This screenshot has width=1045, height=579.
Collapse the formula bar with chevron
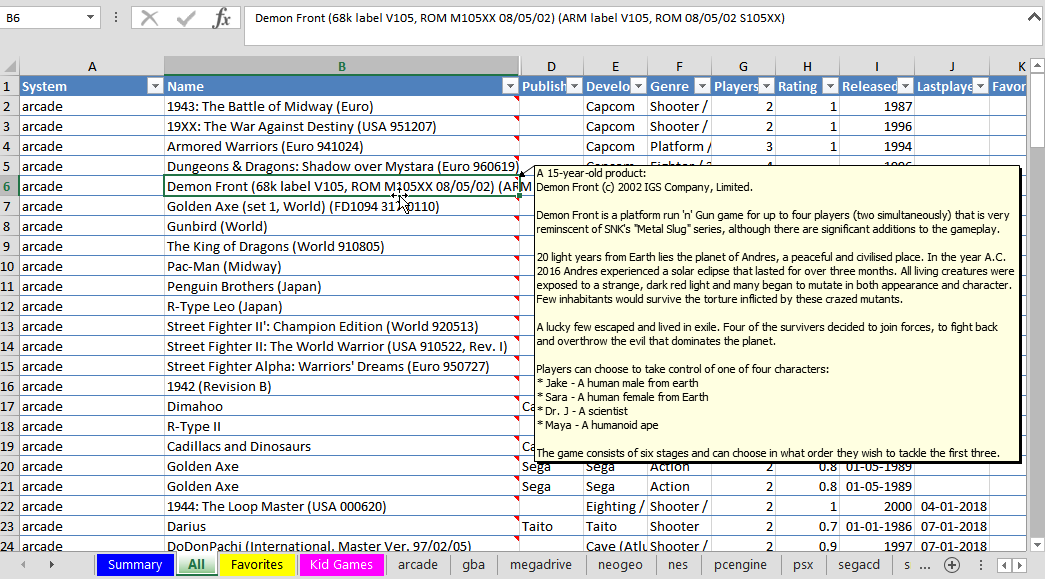[x=1034, y=16]
